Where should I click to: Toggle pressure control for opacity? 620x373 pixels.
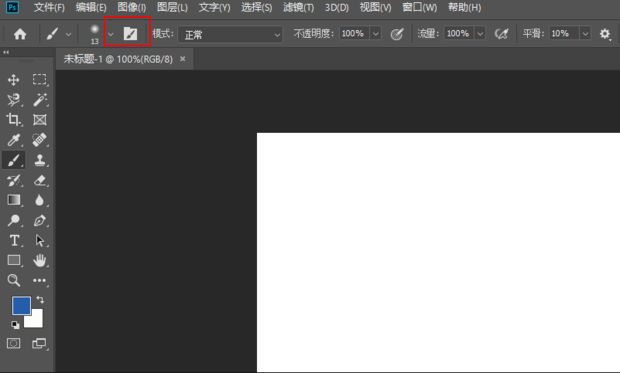tap(397, 34)
